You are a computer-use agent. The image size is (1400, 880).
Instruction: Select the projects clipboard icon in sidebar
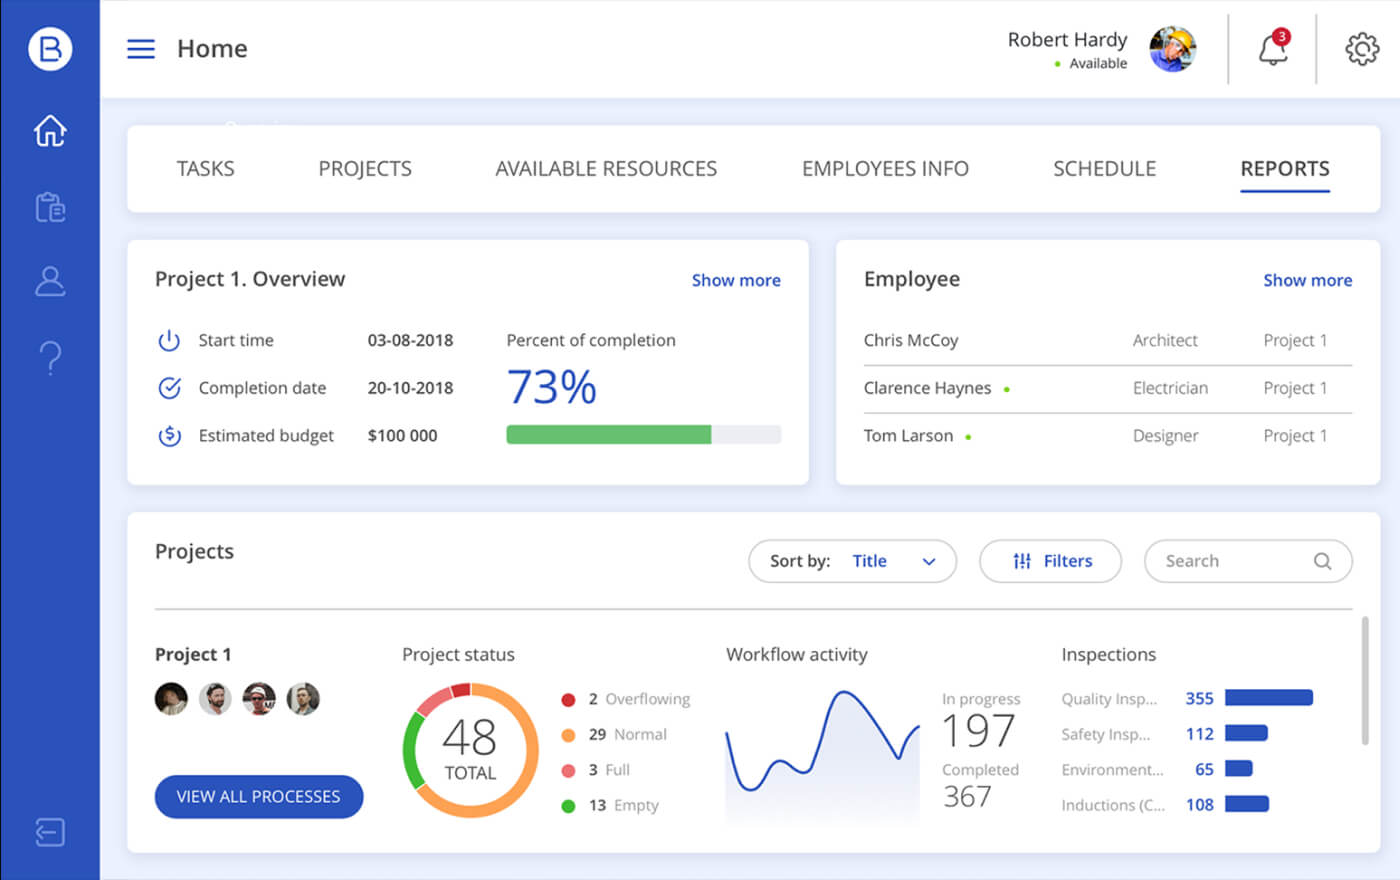[x=50, y=206]
